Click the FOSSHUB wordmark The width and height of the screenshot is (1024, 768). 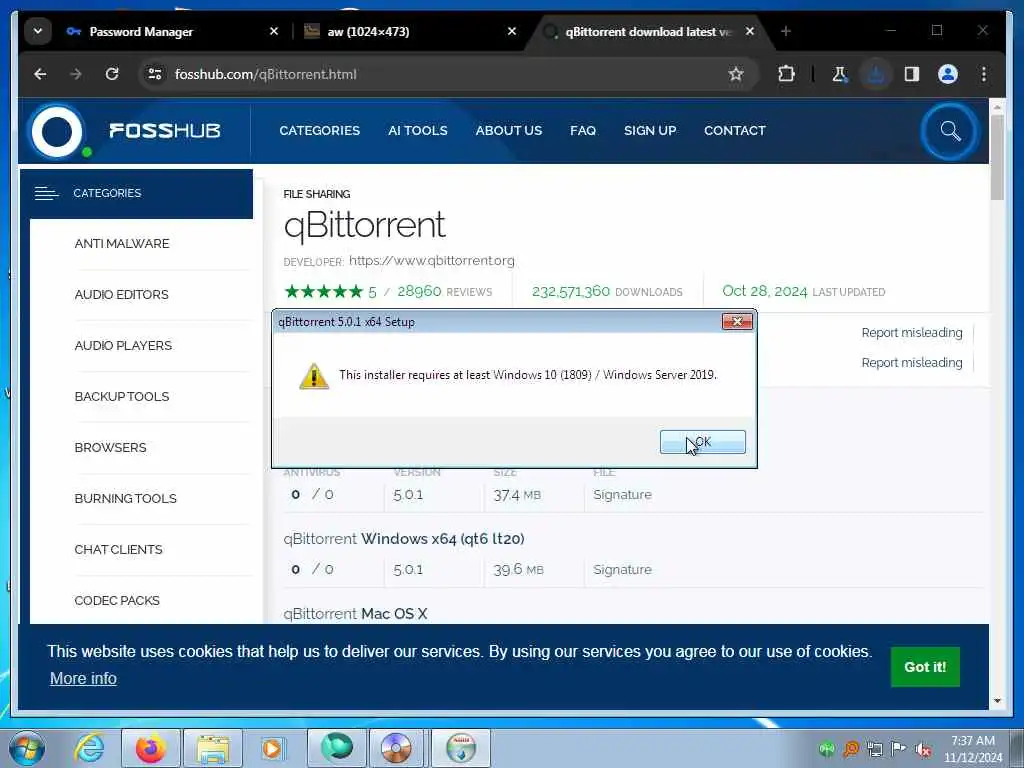pyautogui.click(x=165, y=131)
